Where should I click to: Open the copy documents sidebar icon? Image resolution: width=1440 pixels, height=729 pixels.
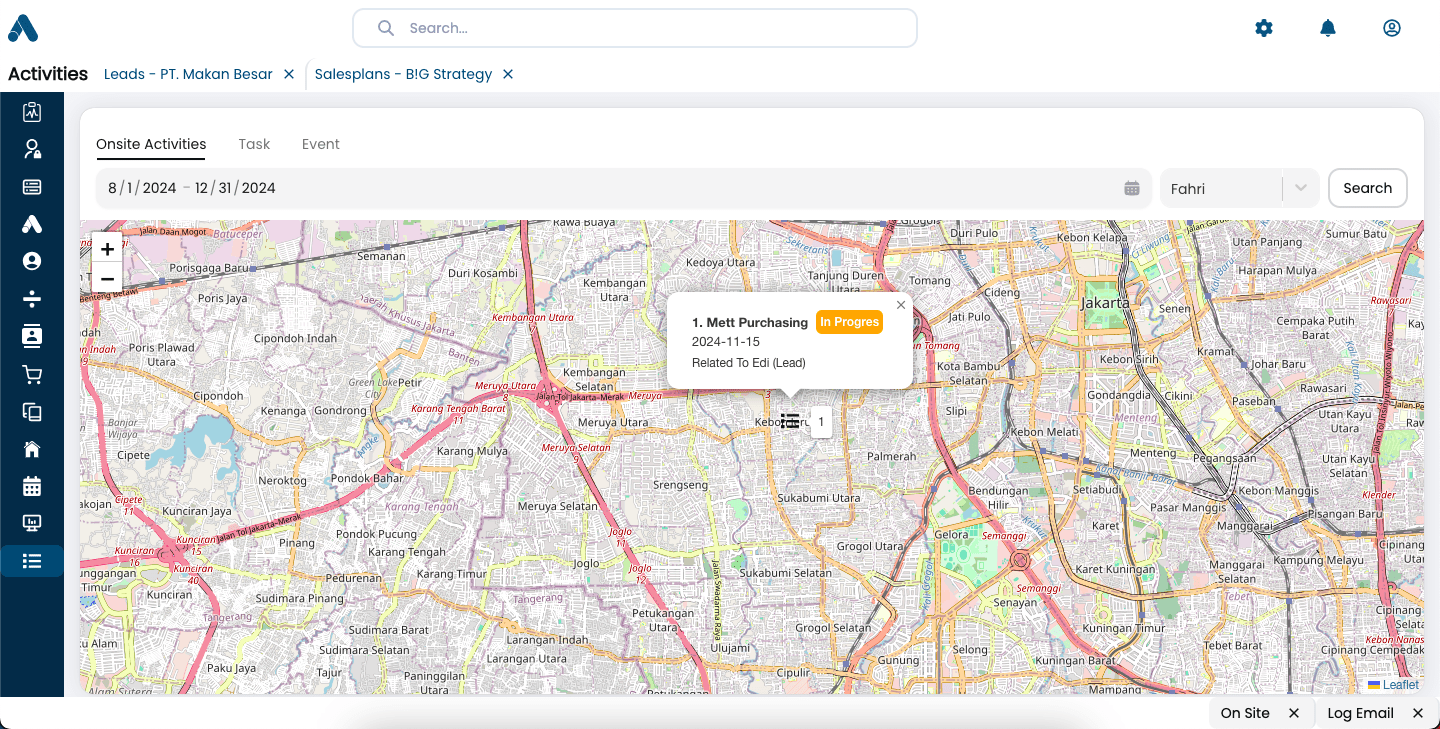tap(32, 411)
